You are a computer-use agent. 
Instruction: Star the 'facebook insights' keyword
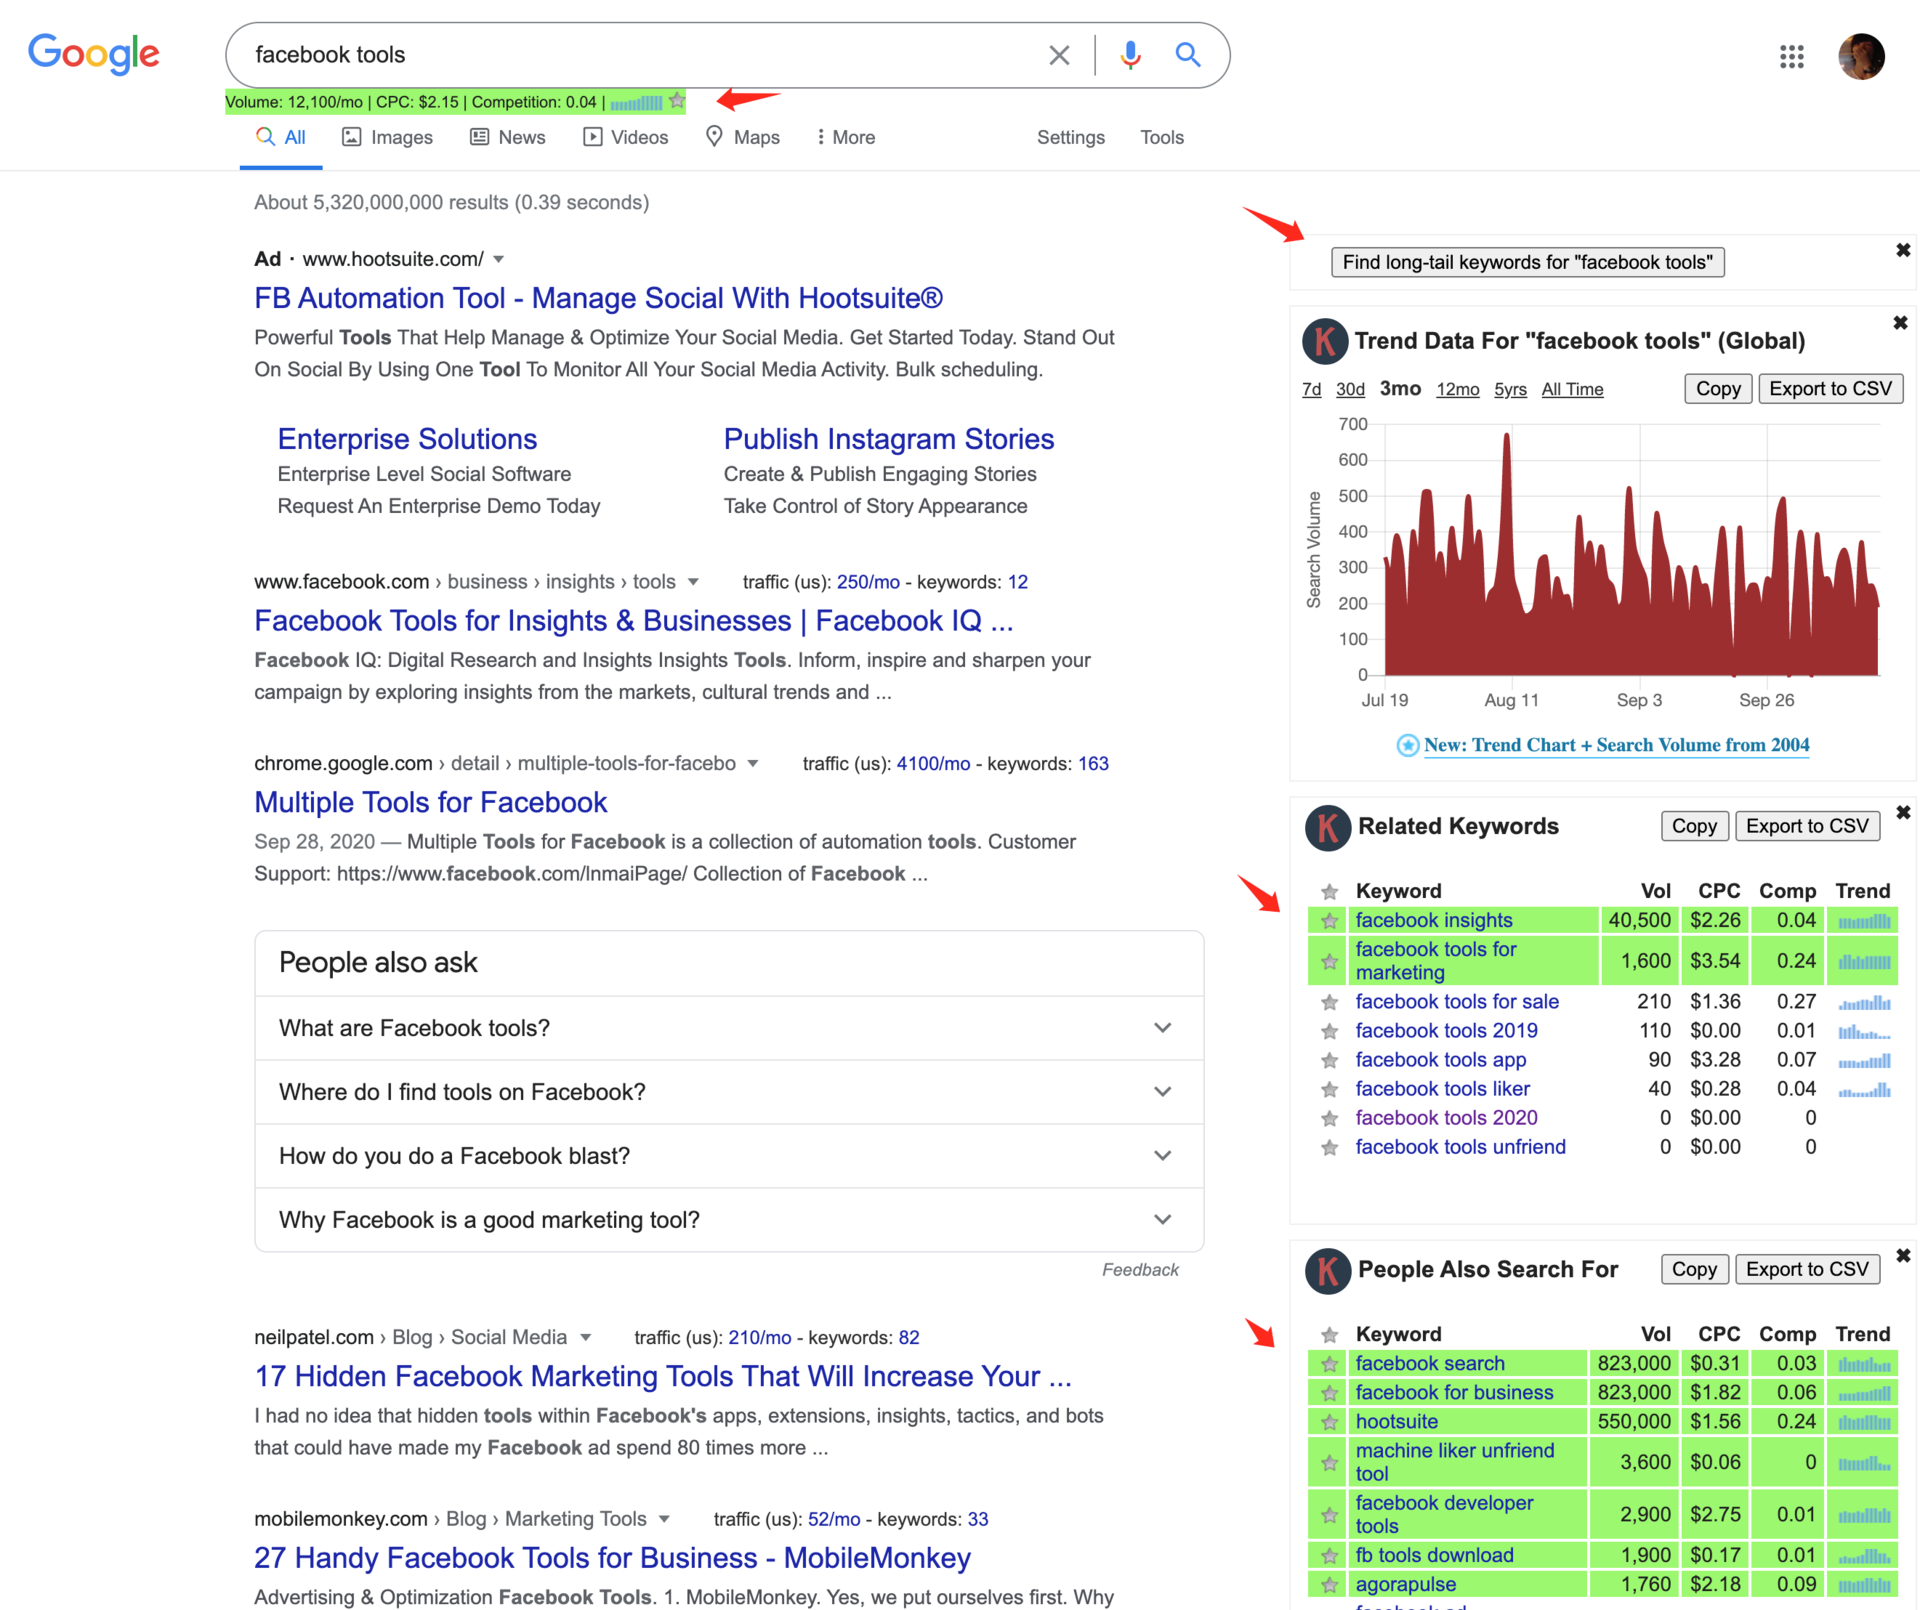tap(1329, 921)
